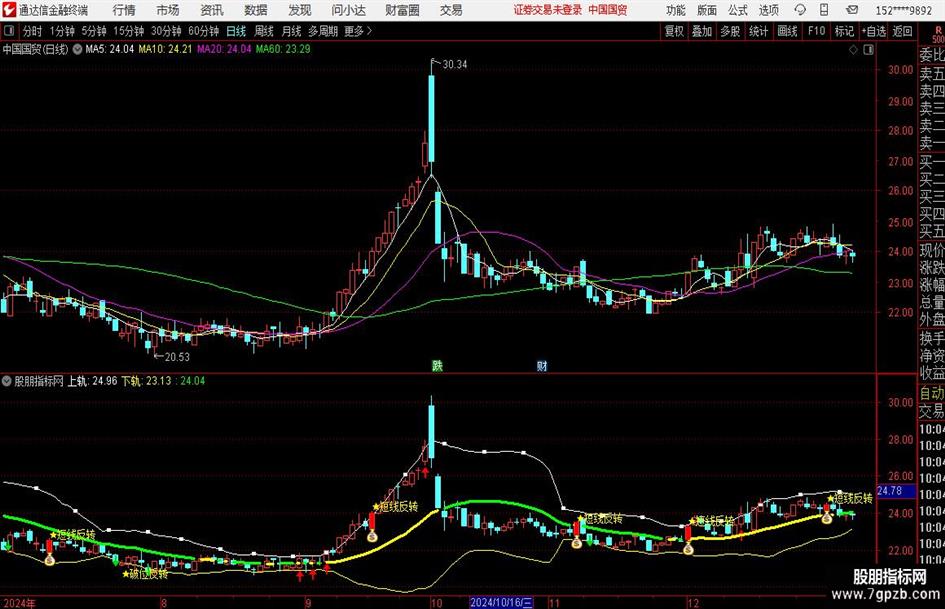Switch to 1分钟 chart period
945x609 pixels.
tap(61, 31)
